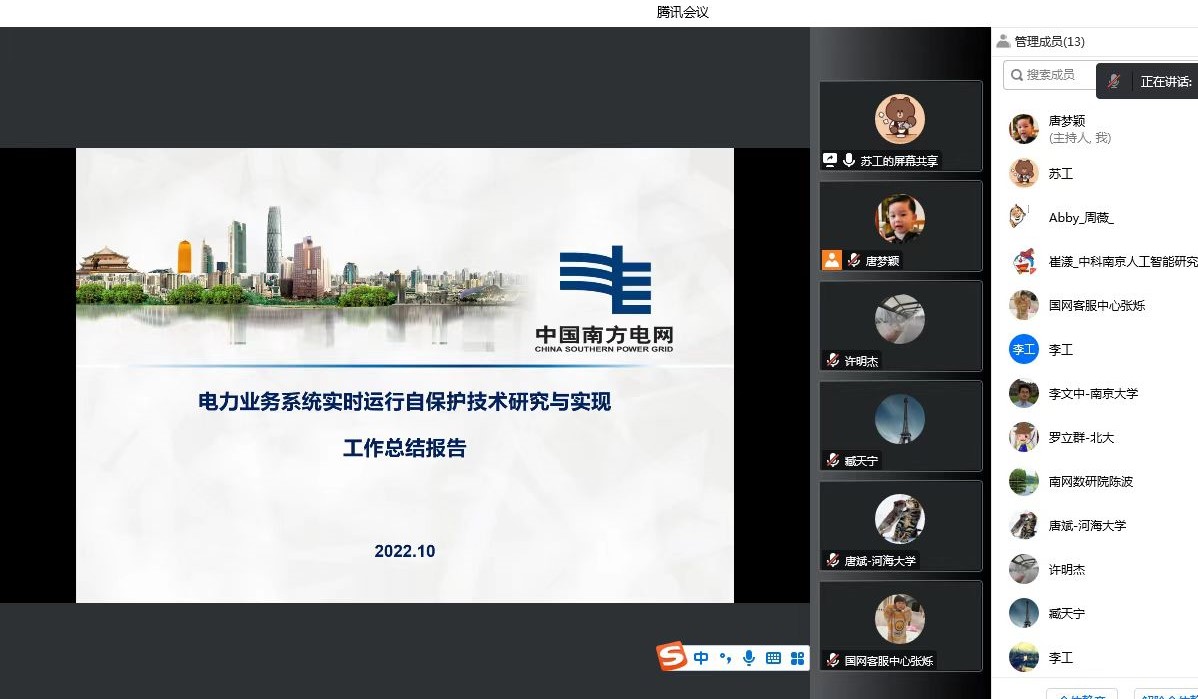1198x699 pixels.
Task: Click muted mic icon on 许明杰 tile
Action: click(x=832, y=360)
